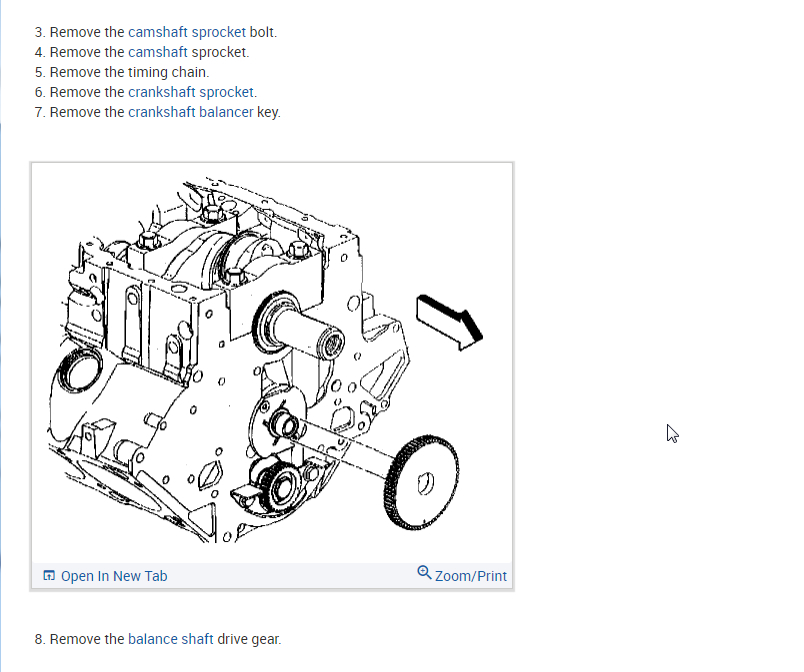Click the word 'bolt.' in step 3
Image resolution: width=804 pixels, height=672 pixels.
click(x=263, y=32)
